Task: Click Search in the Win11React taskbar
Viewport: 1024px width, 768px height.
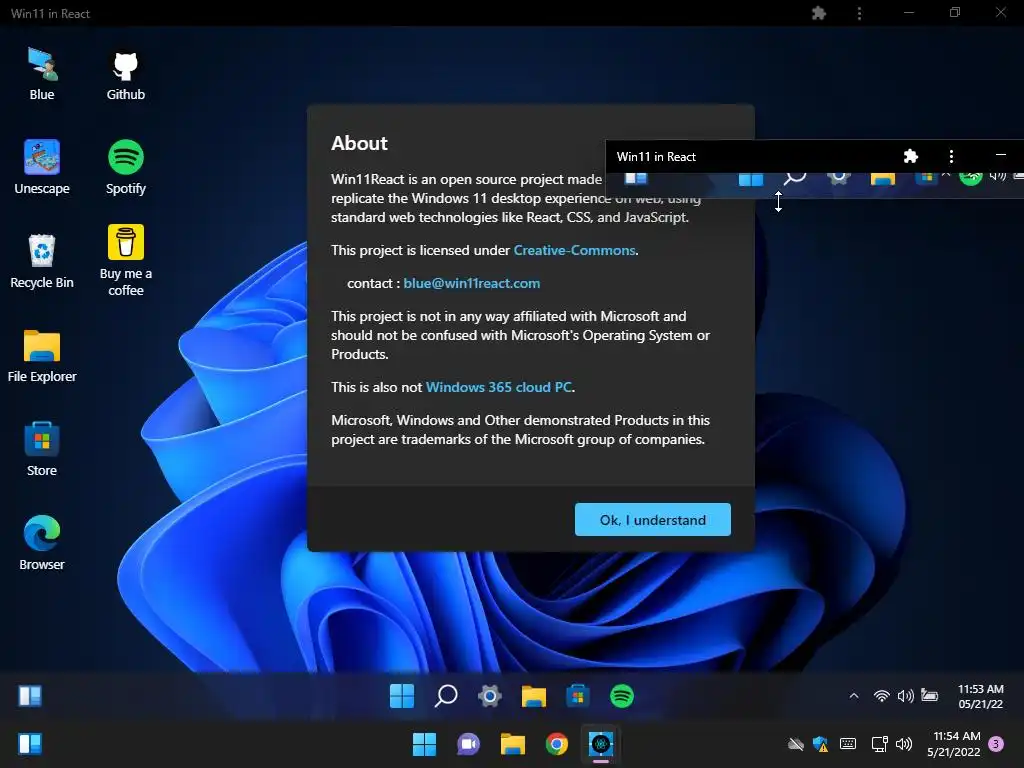Action: click(446, 696)
